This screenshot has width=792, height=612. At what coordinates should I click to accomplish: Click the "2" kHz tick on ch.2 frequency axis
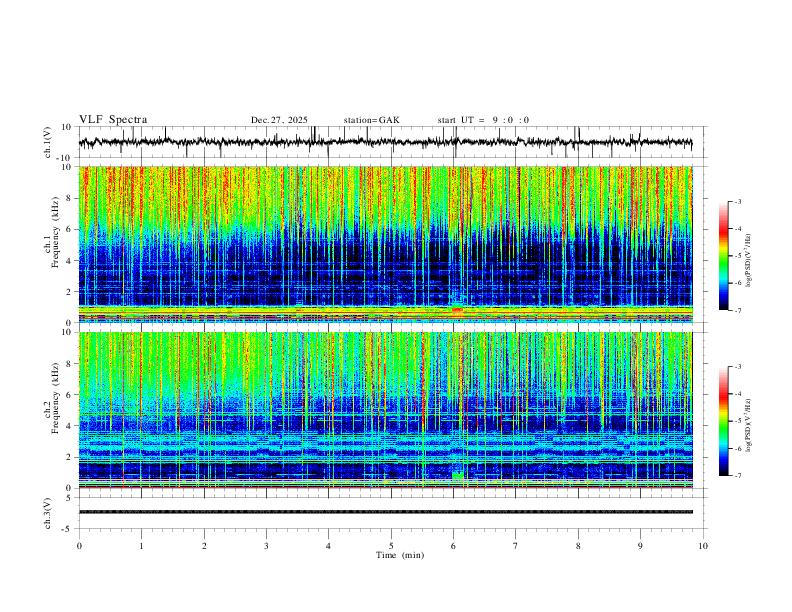(x=71, y=457)
